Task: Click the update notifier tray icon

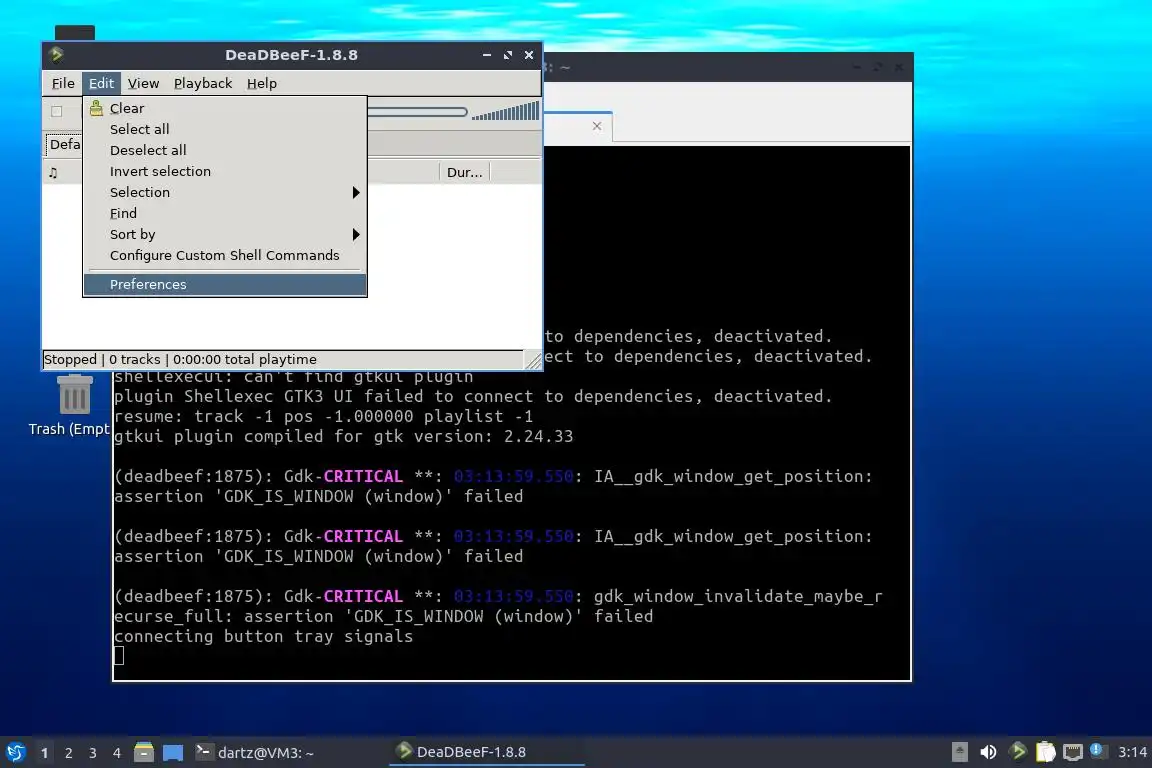Action: pyautogui.click(x=1098, y=751)
